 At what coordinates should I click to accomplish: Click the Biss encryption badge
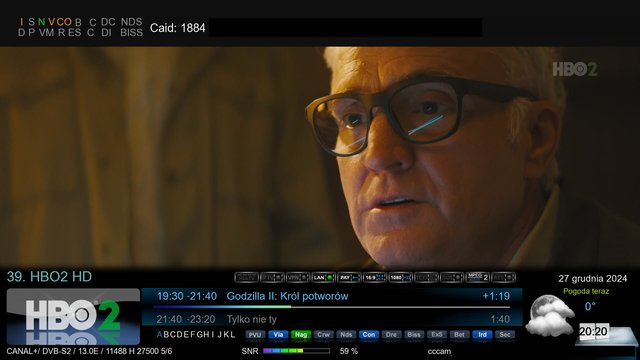coord(414,335)
